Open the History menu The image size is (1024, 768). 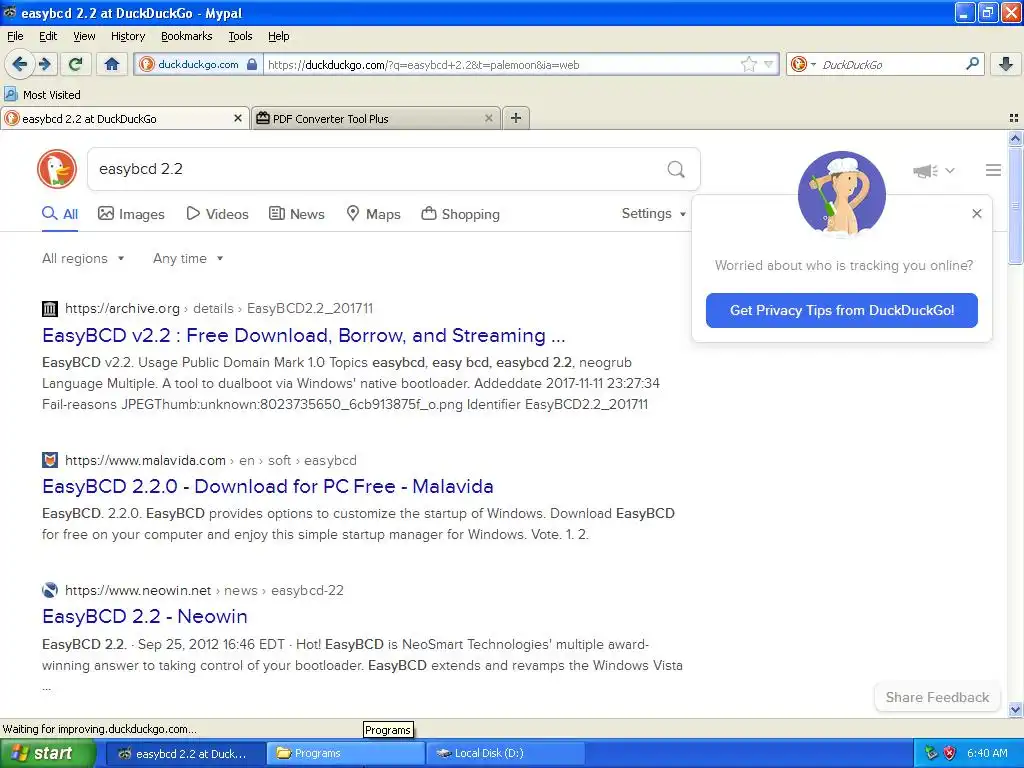[x=127, y=36]
